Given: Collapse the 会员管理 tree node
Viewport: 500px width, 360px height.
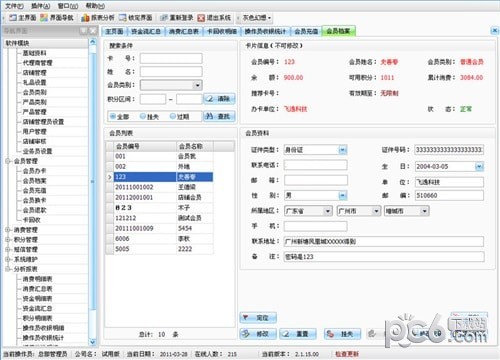Looking at the screenshot, I should click(8, 161).
